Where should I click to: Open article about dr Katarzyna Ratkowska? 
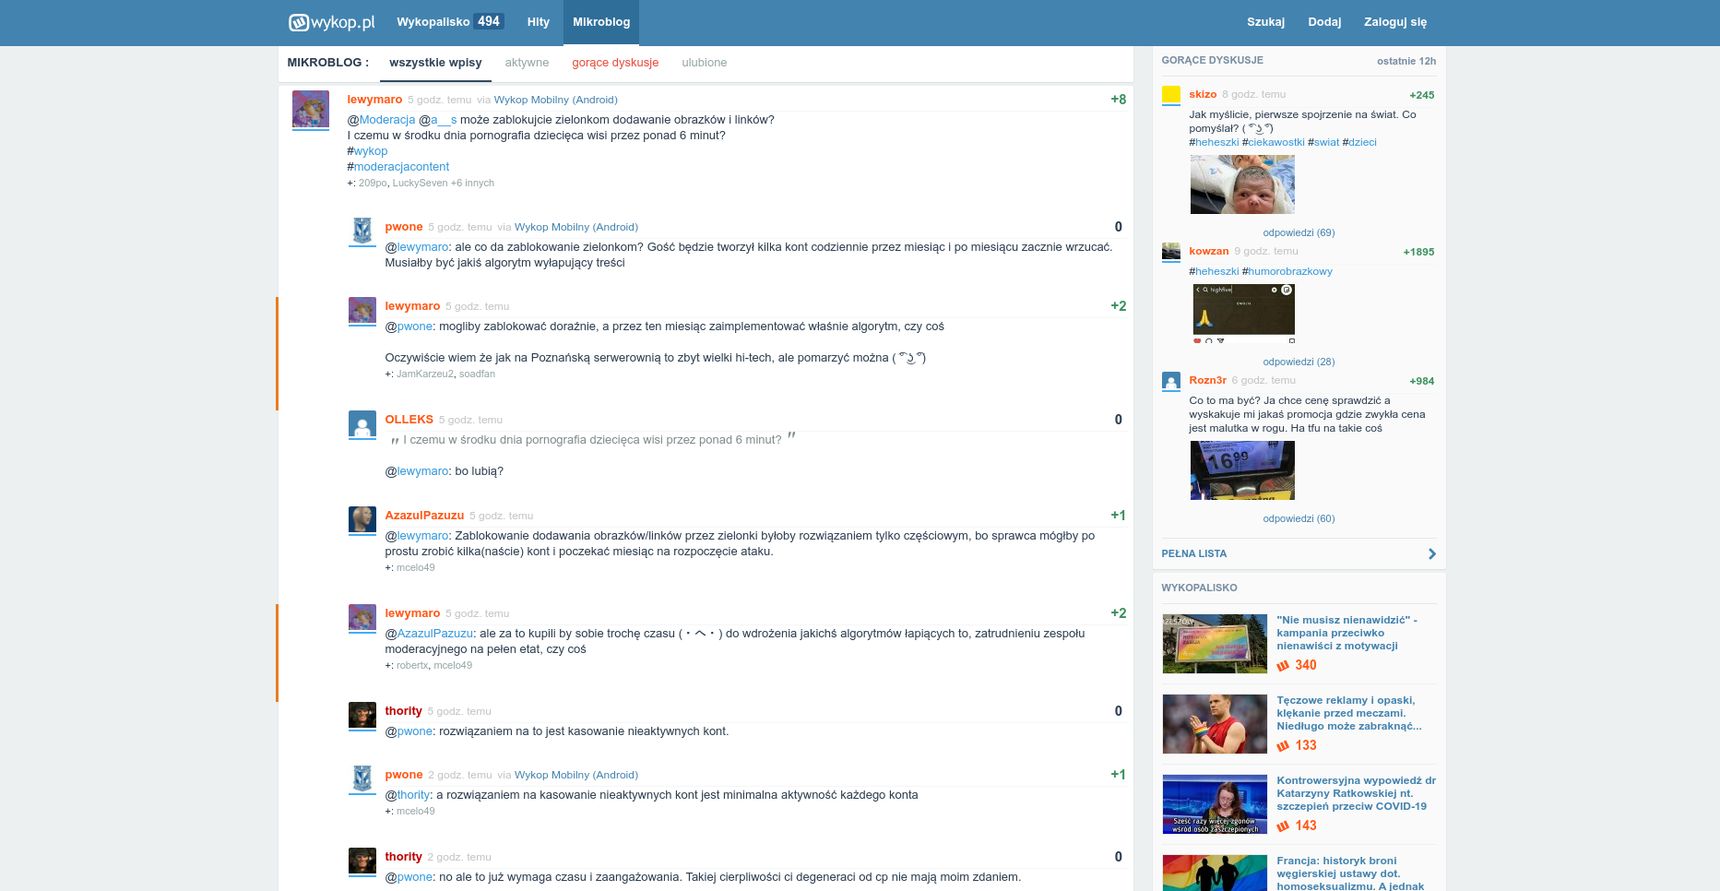pos(1356,793)
